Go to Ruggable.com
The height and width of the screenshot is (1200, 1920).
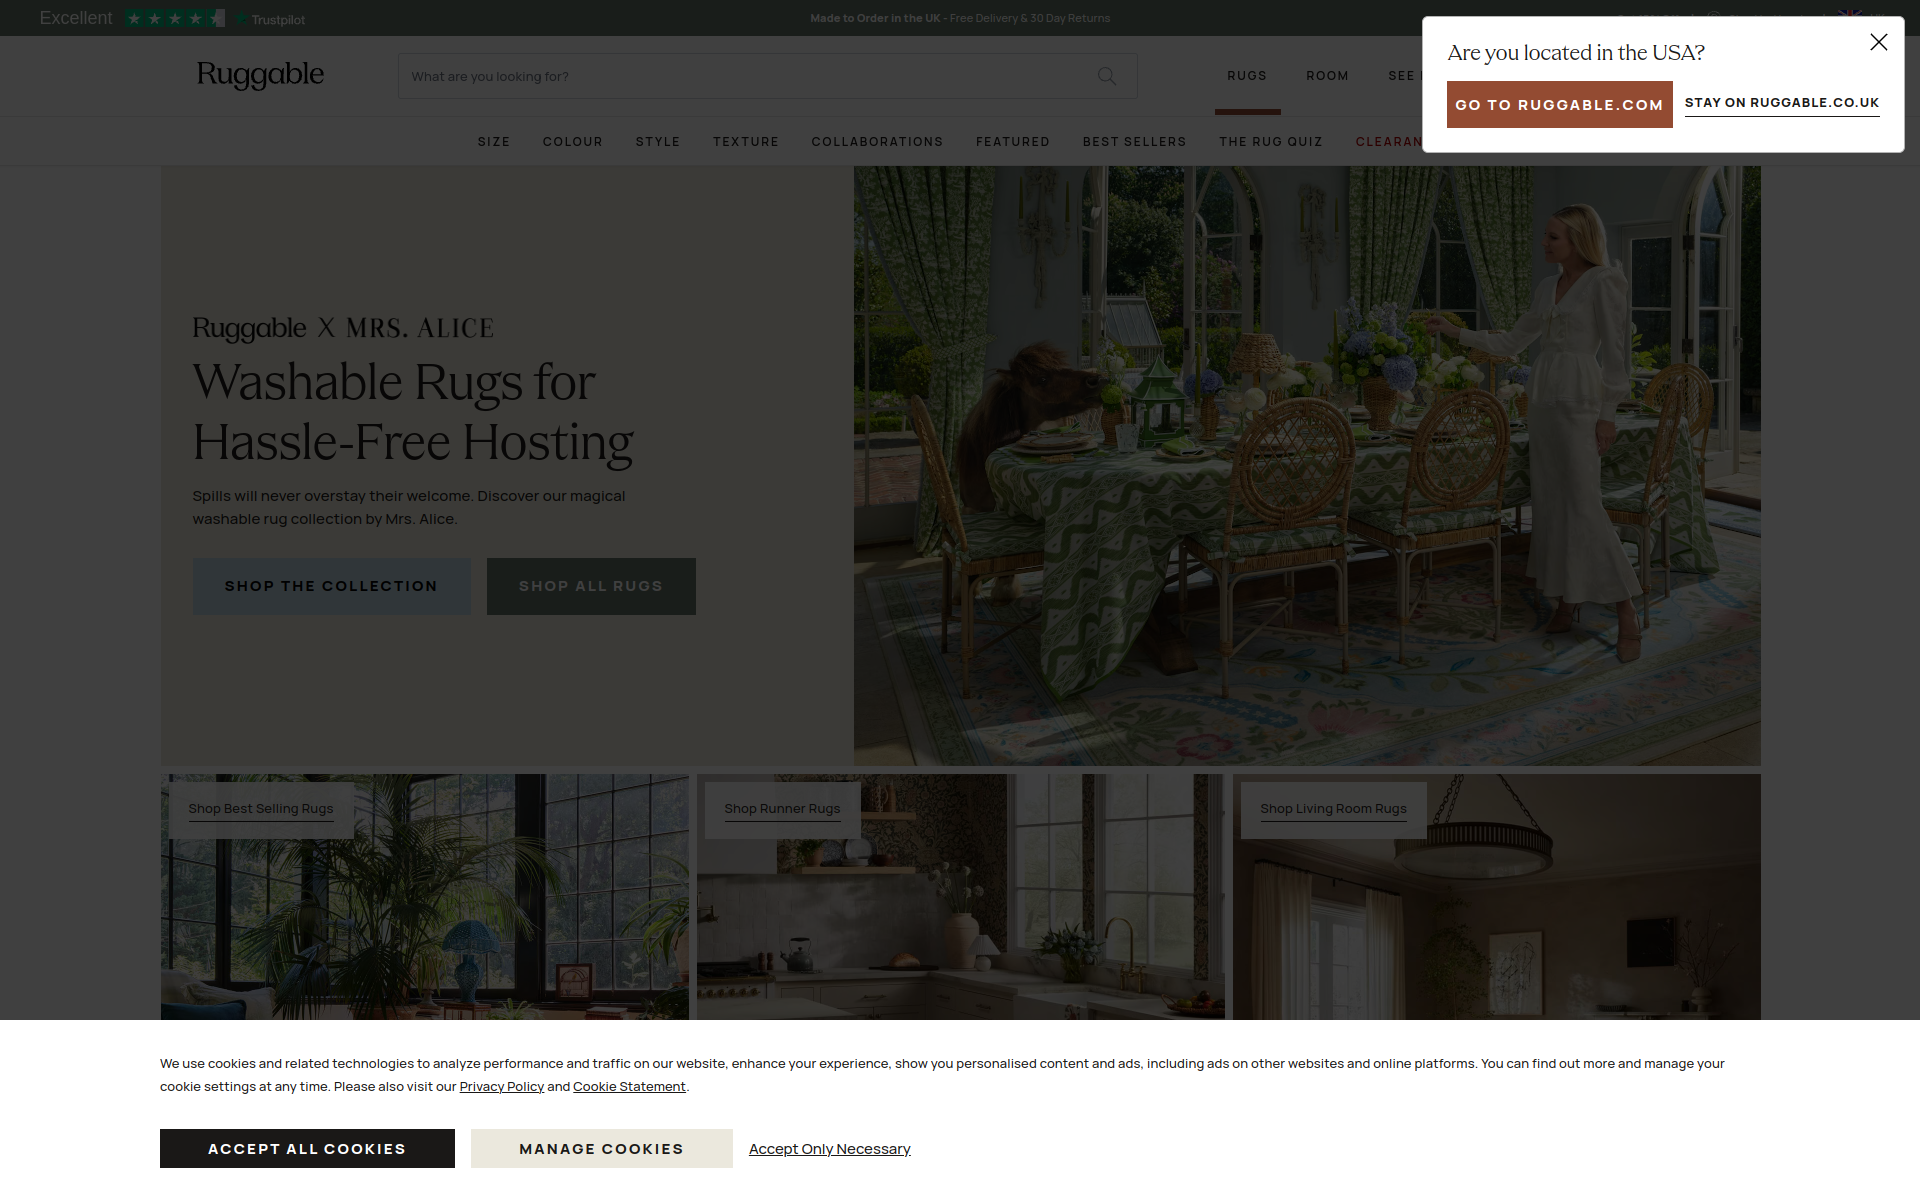pyautogui.click(x=1559, y=104)
